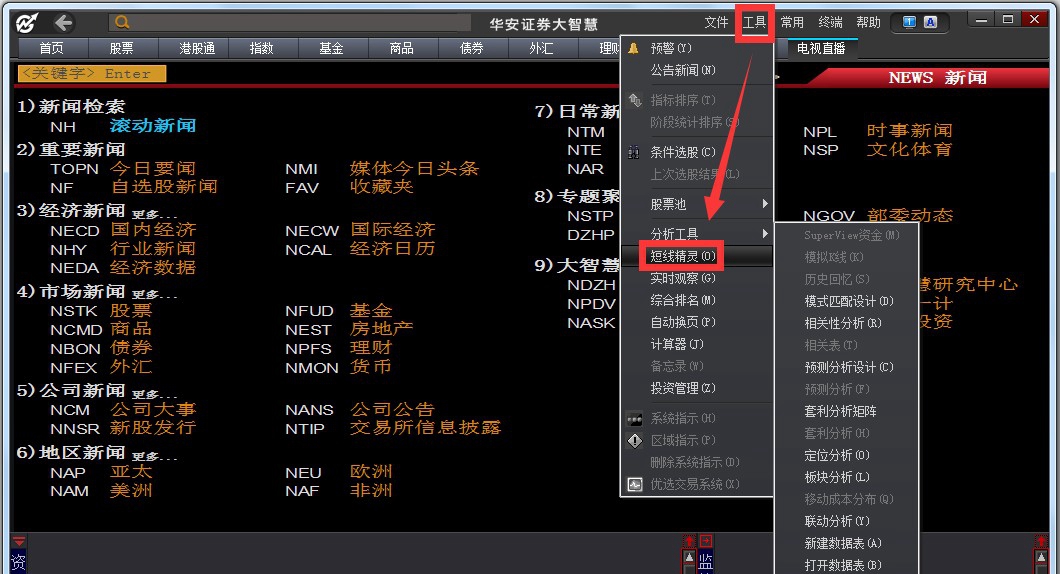Click the 资 panel label at bottom left
Viewport: 1060px width, 574px height.
(x=18, y=561)
